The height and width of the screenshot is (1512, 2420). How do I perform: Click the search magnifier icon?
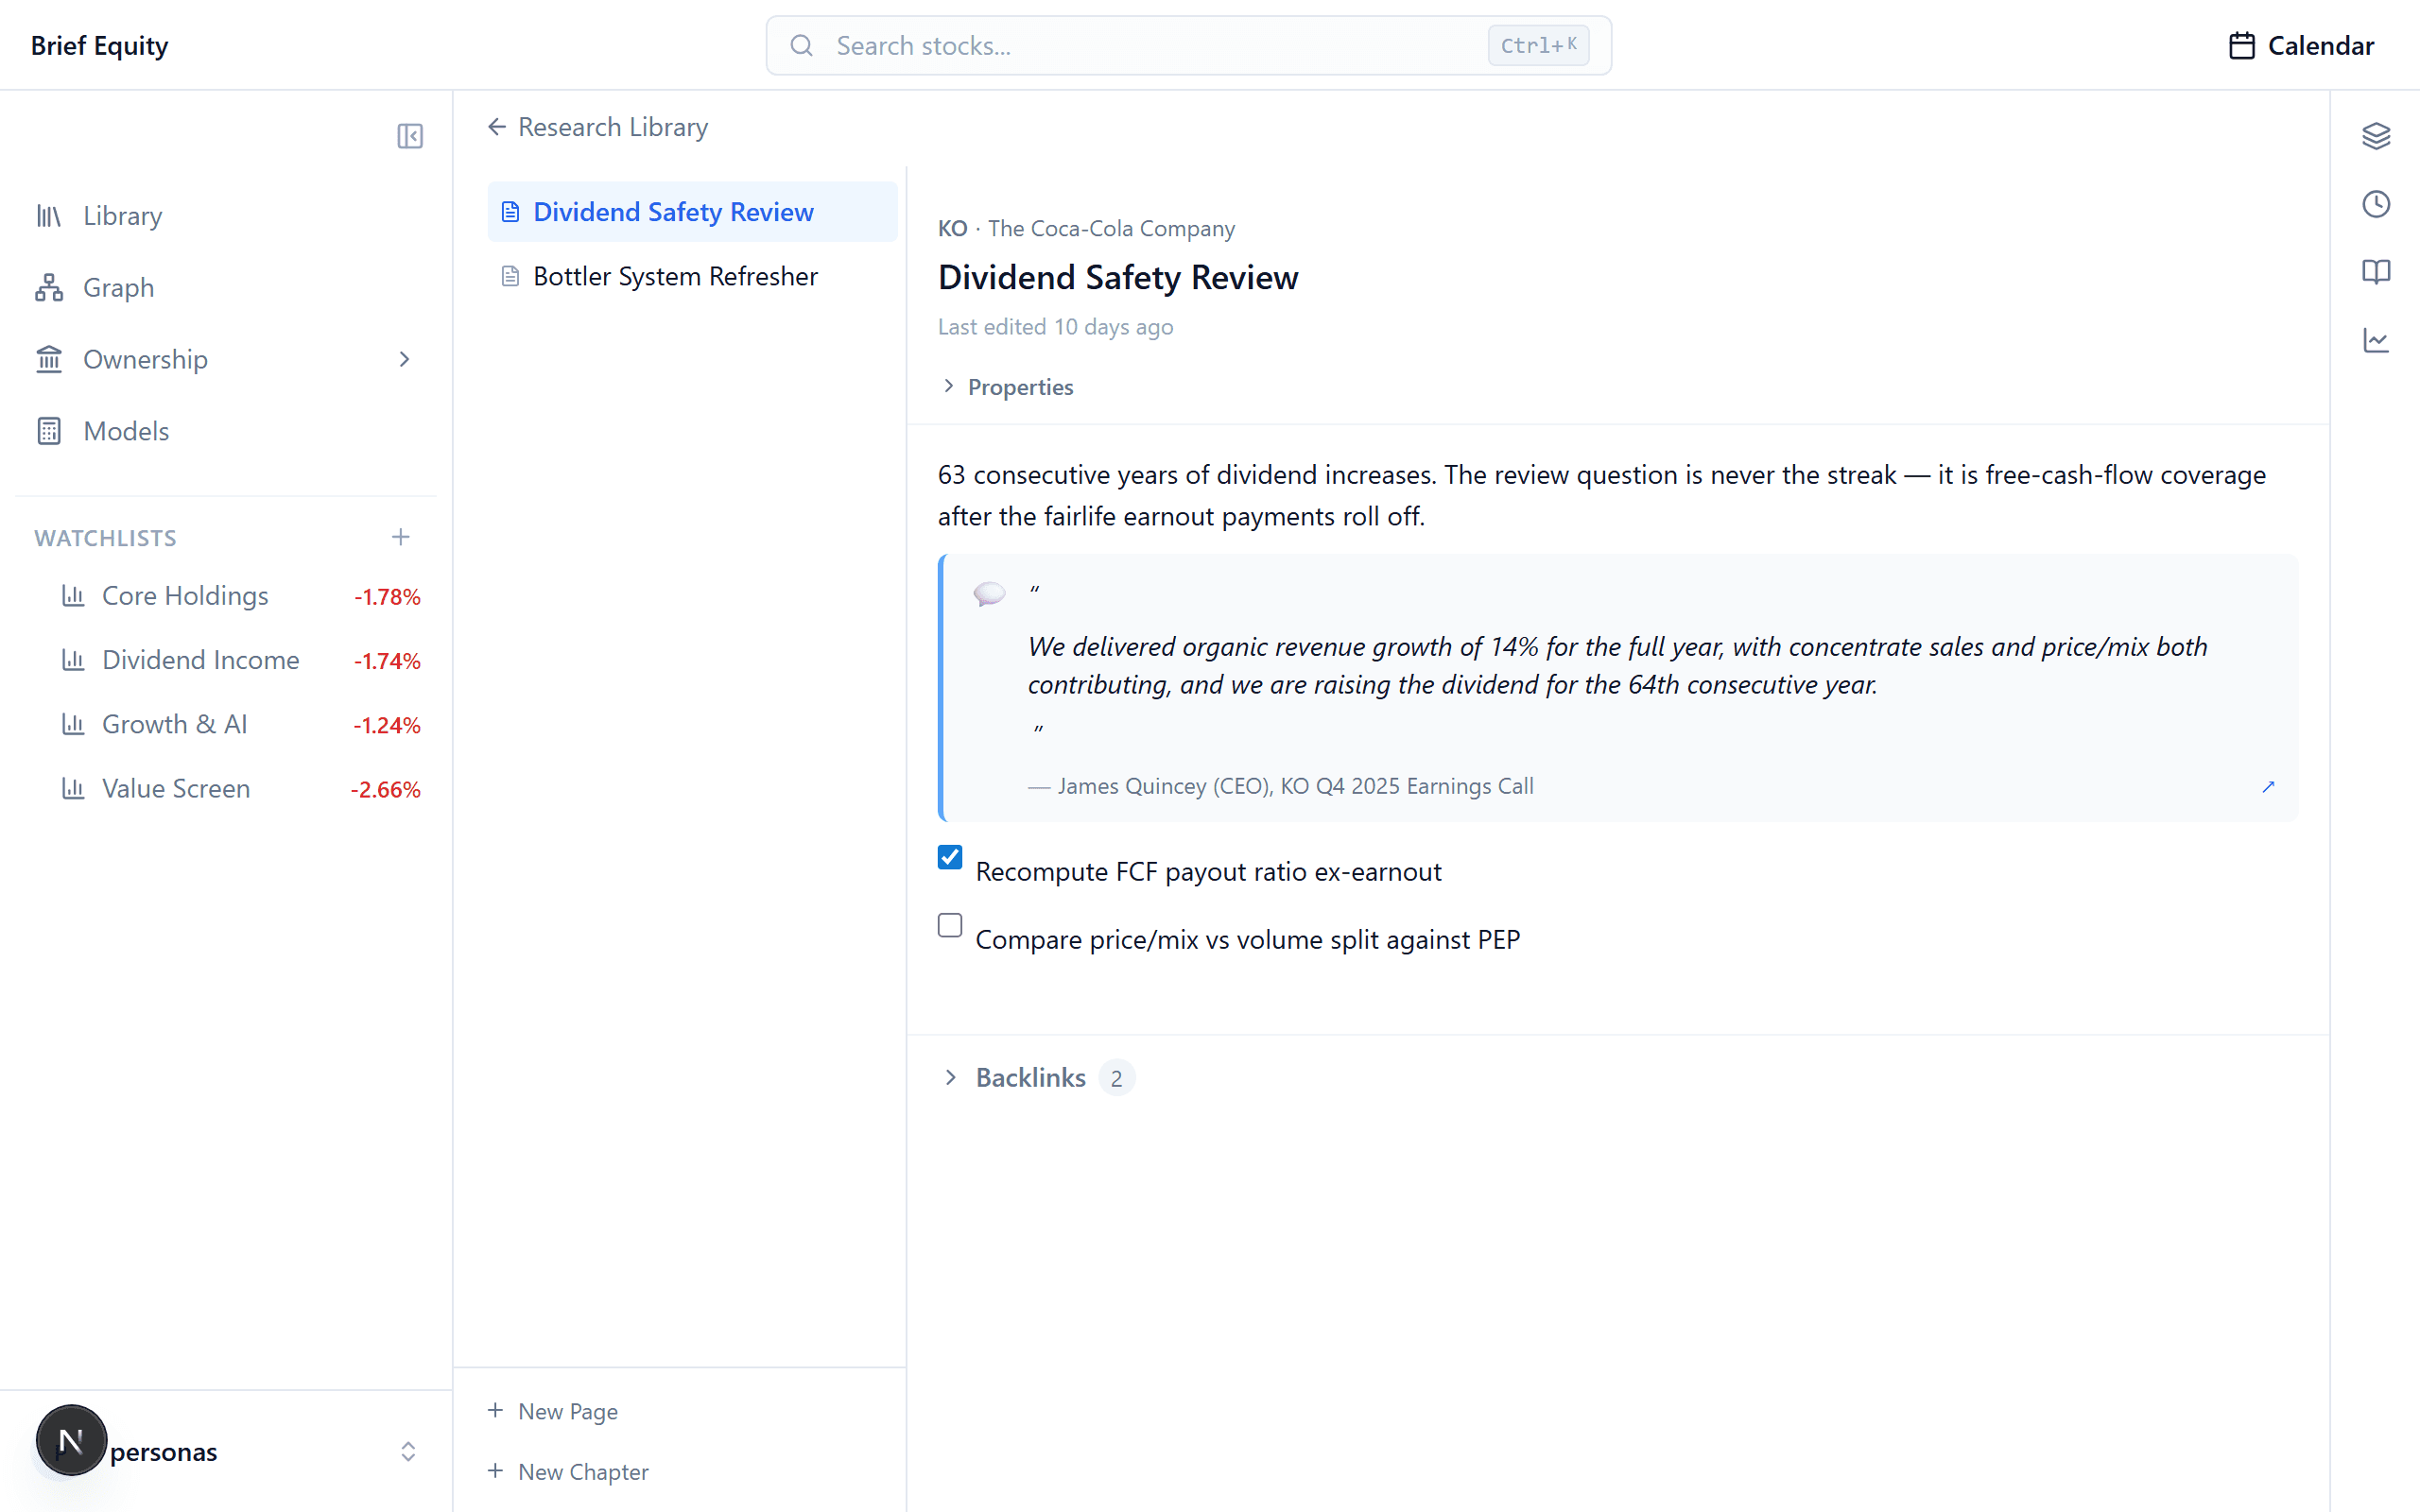[x=801, y=46]
